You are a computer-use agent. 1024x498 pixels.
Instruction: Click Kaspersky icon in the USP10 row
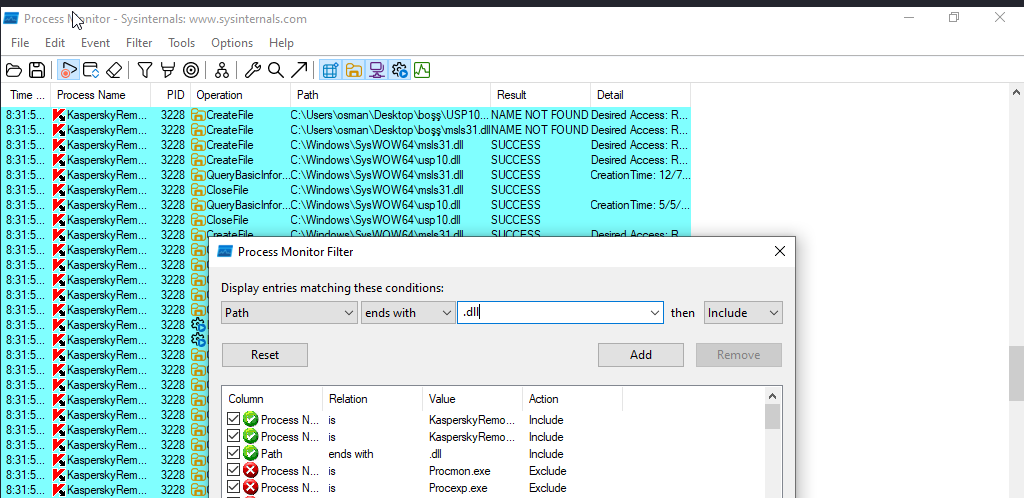click(x=59, y=115)
